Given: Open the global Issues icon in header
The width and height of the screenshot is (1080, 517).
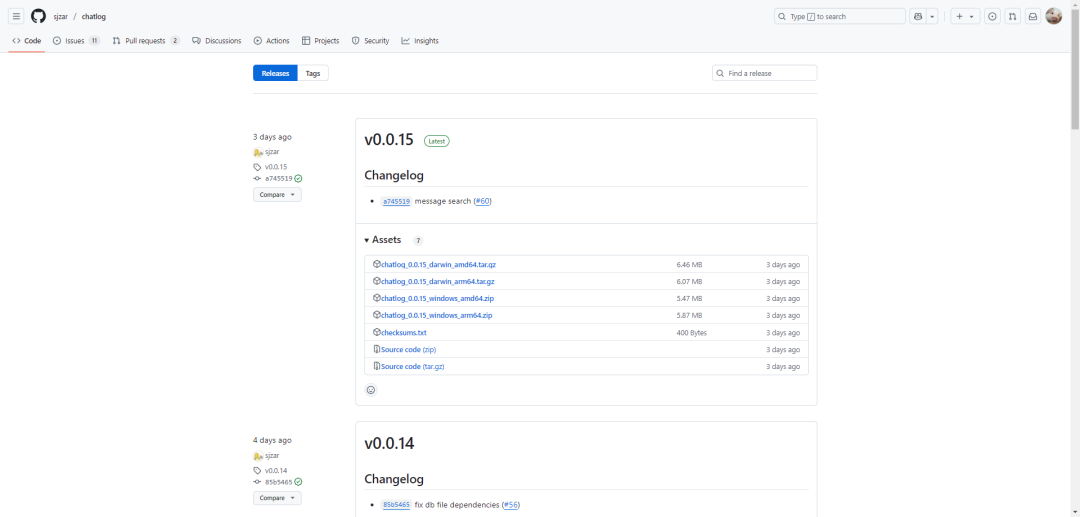Looking at the screenshot, I should point(992,16).
